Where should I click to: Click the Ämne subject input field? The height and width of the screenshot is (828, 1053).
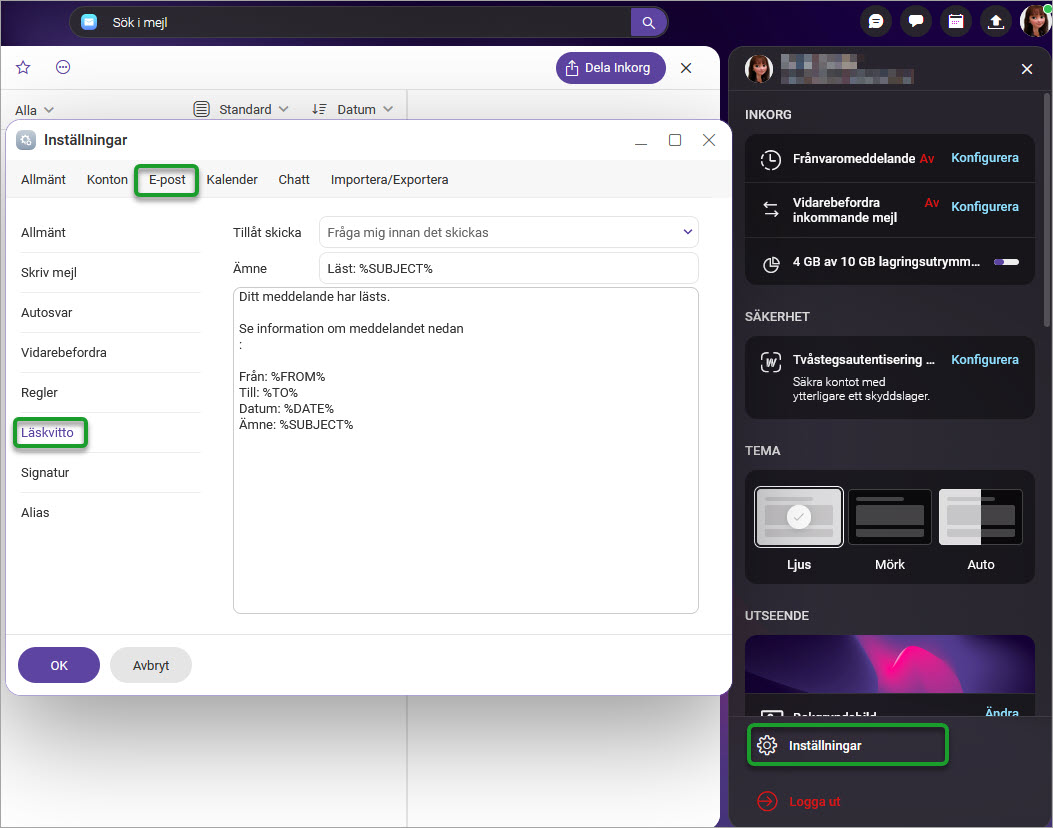click(x=508, y=268)
